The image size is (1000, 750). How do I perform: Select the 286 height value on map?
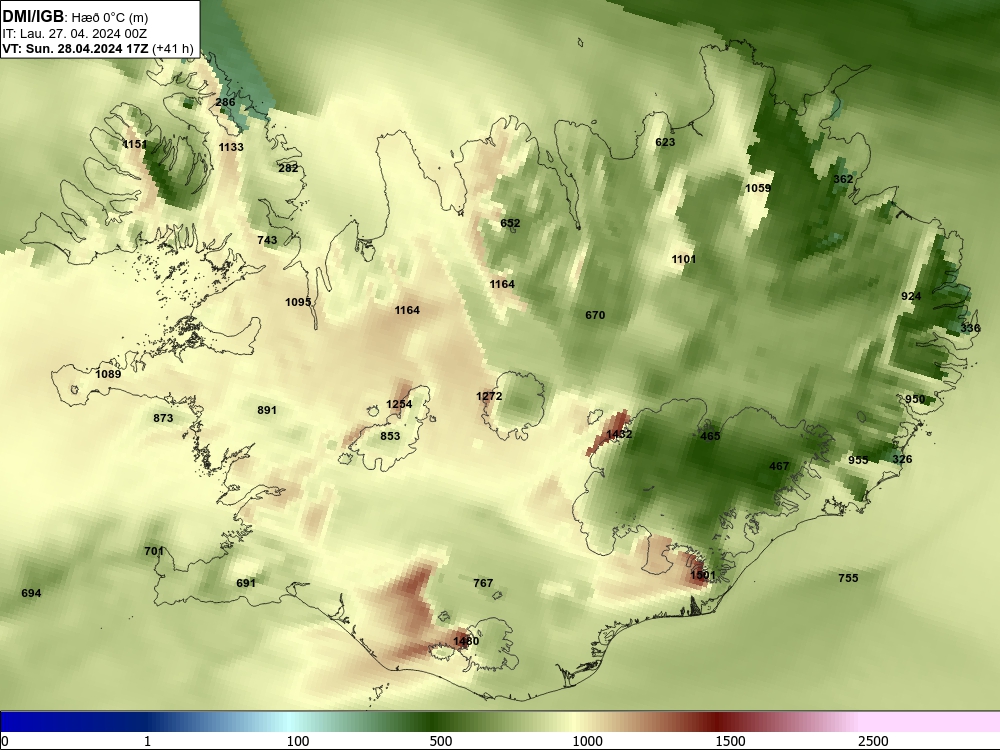(x=225, y=102)
